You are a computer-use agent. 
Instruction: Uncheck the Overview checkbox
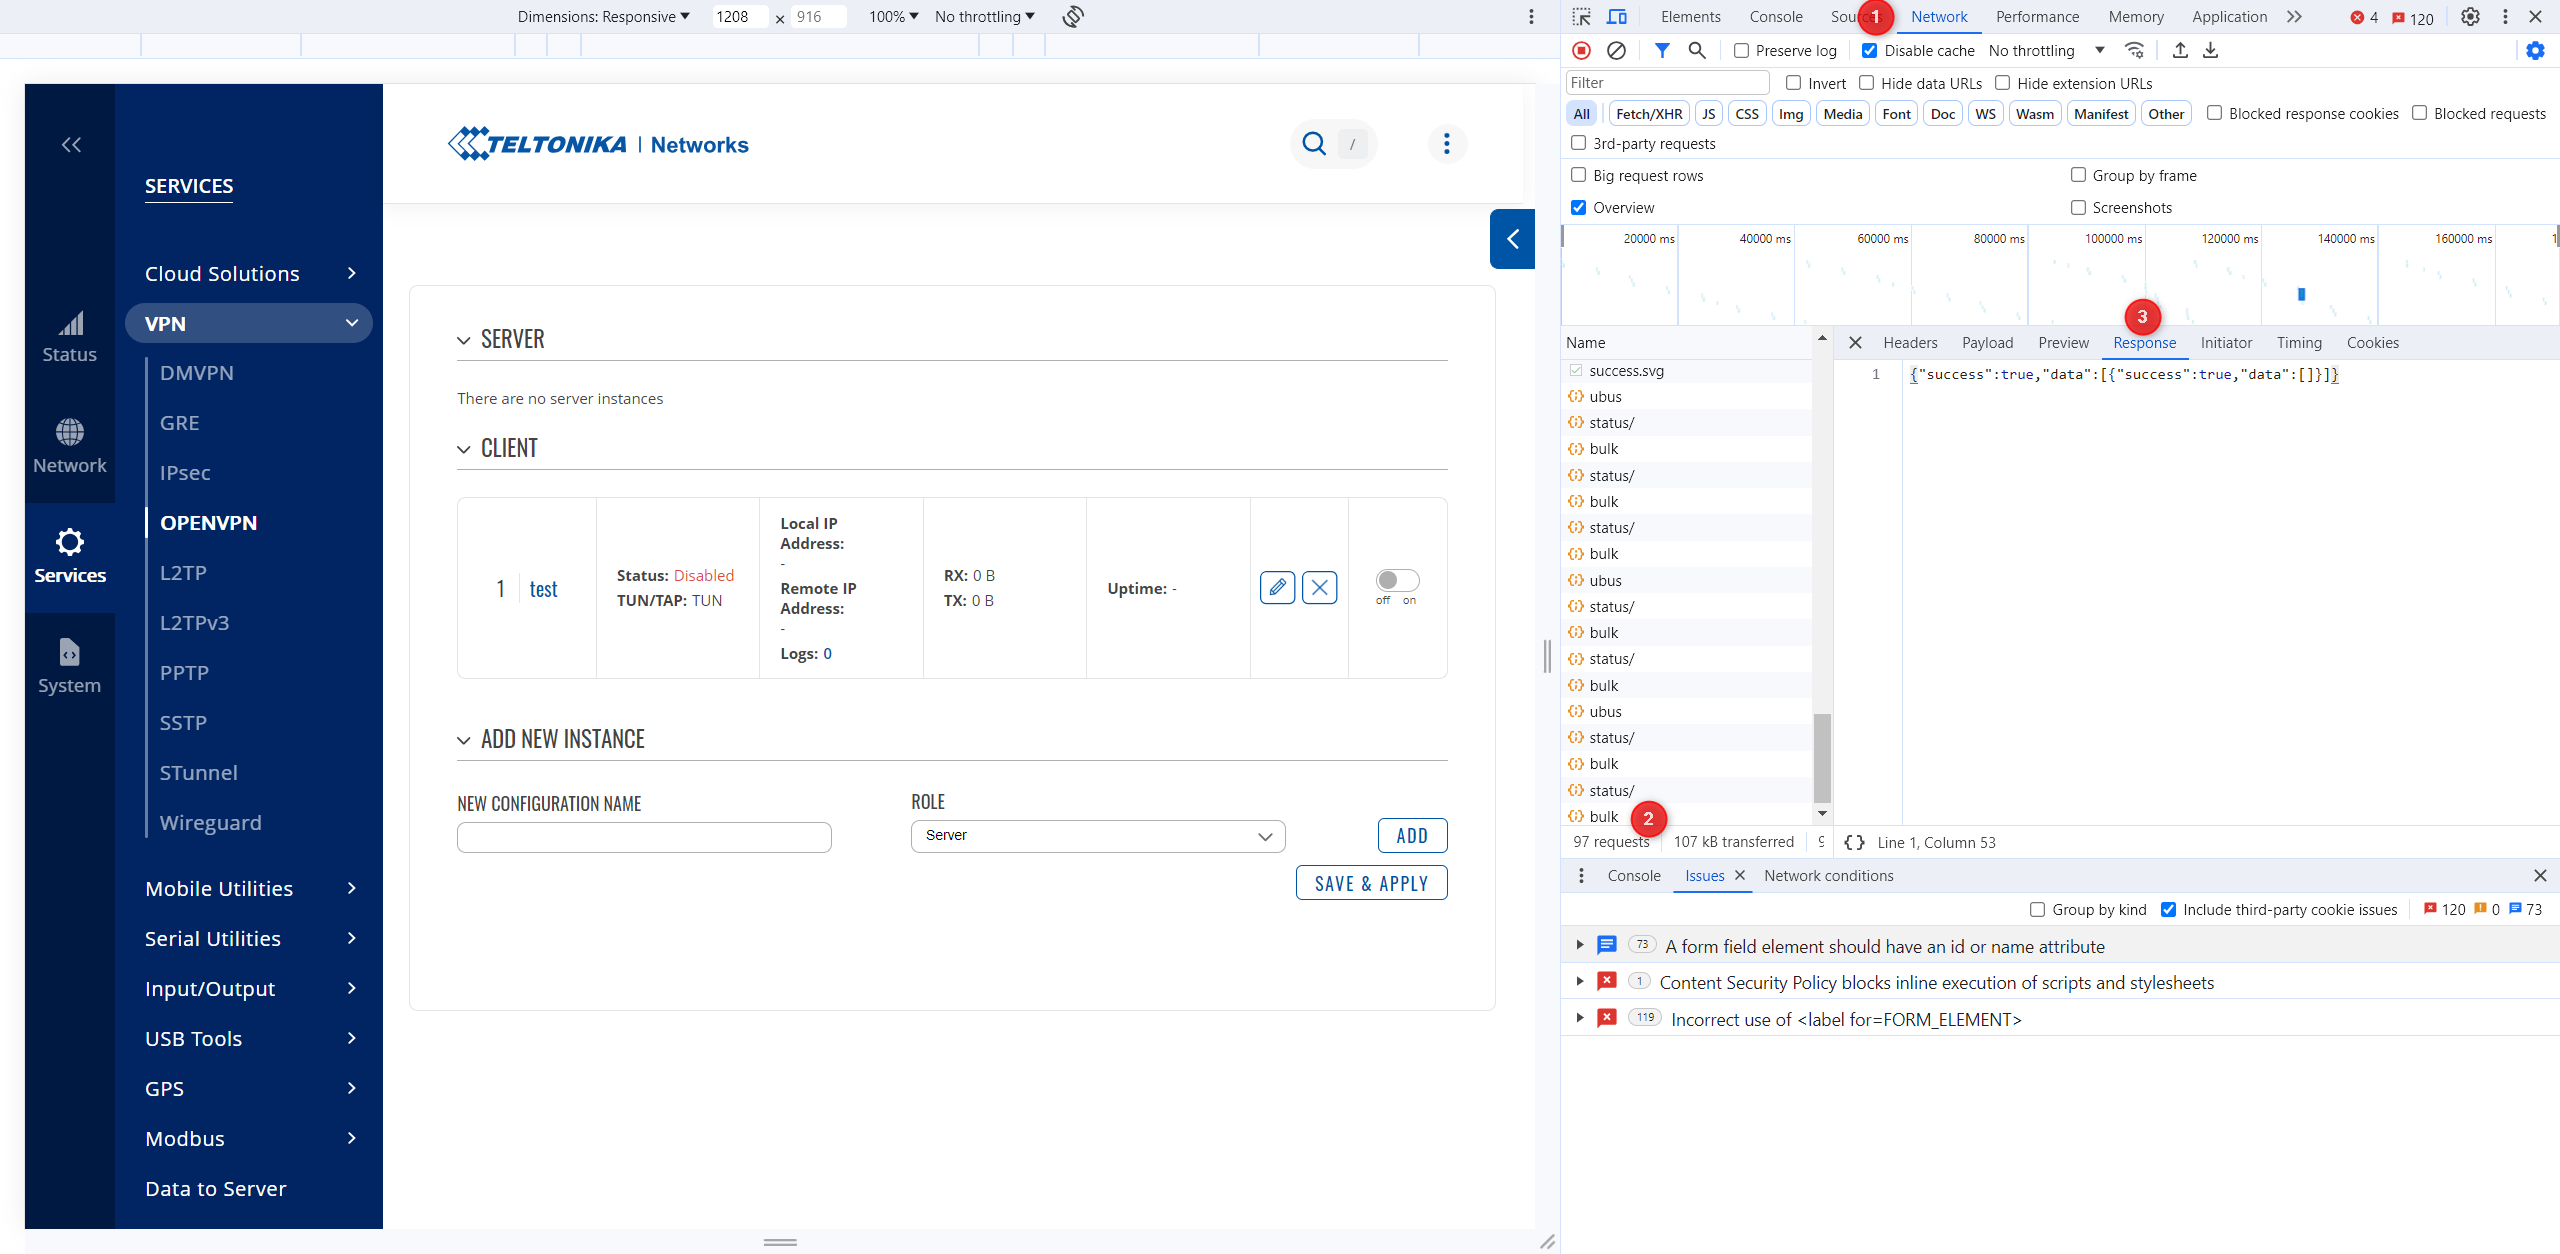tap(1578, 207)
